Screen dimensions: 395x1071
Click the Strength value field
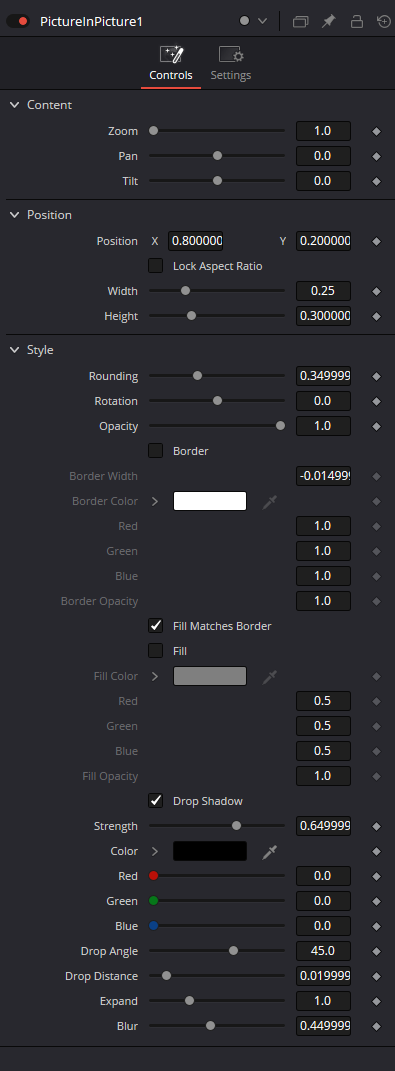[x=323, y=826]
